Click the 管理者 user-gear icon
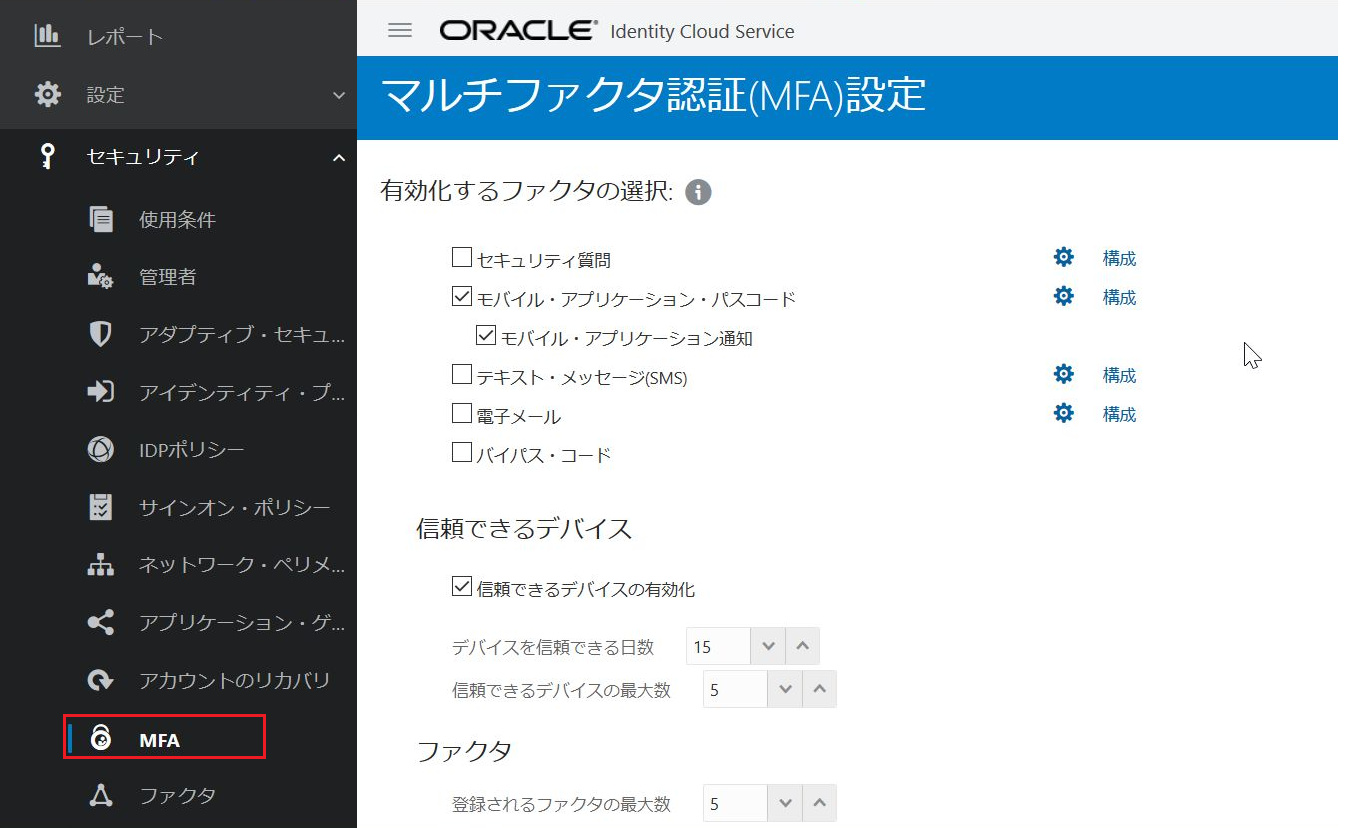This screenshot has width=1346, height=828. point(101,277)
